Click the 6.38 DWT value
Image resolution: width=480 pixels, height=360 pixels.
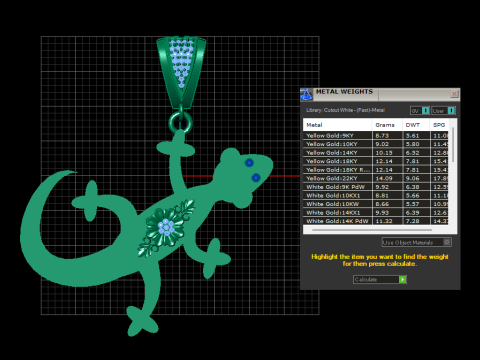[x=412, y=187]
